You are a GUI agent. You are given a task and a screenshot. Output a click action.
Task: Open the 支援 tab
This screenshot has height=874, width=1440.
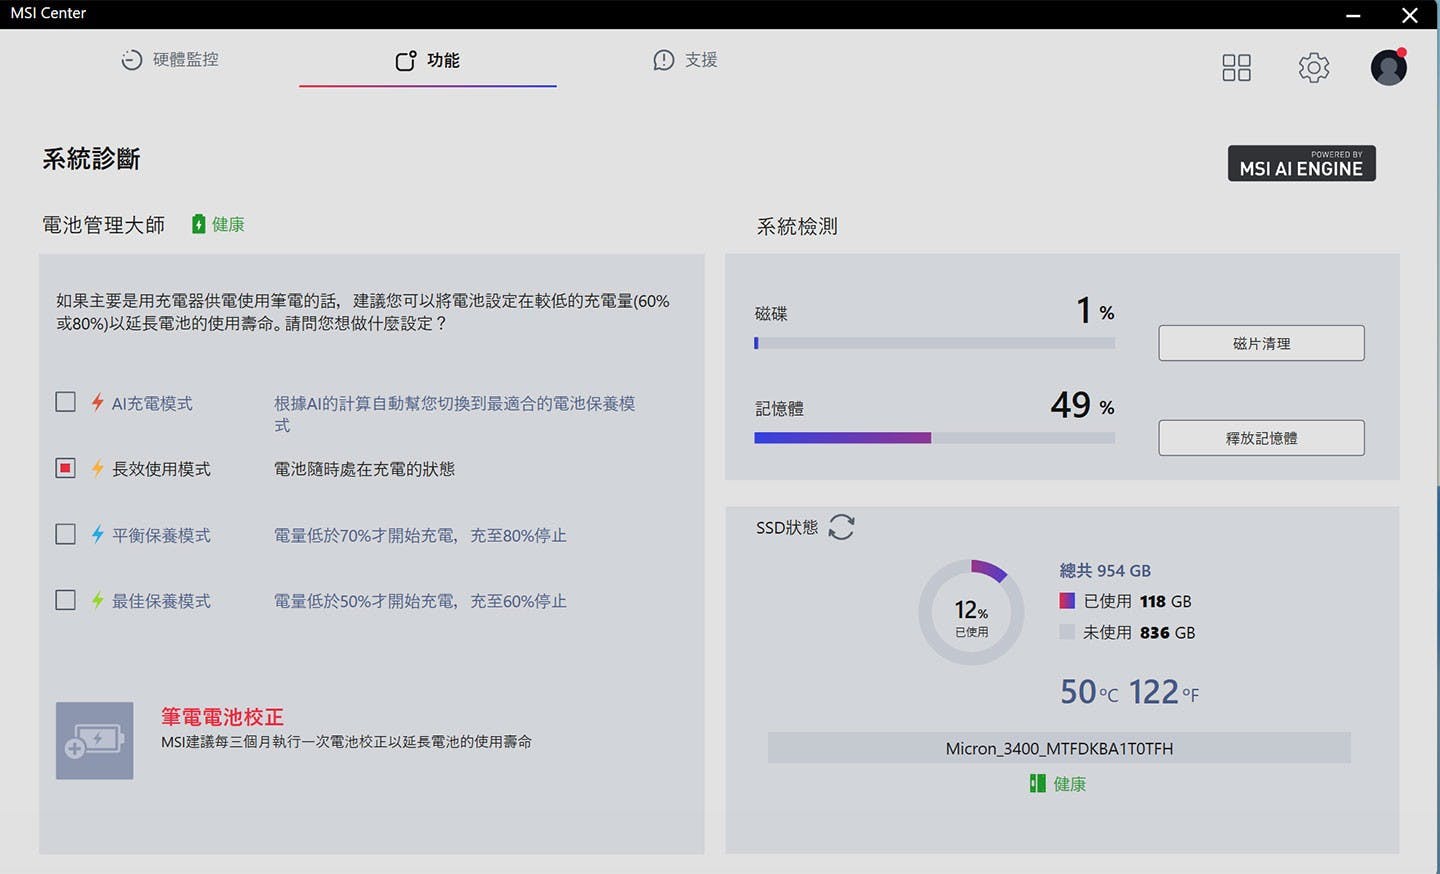(685, 60)
